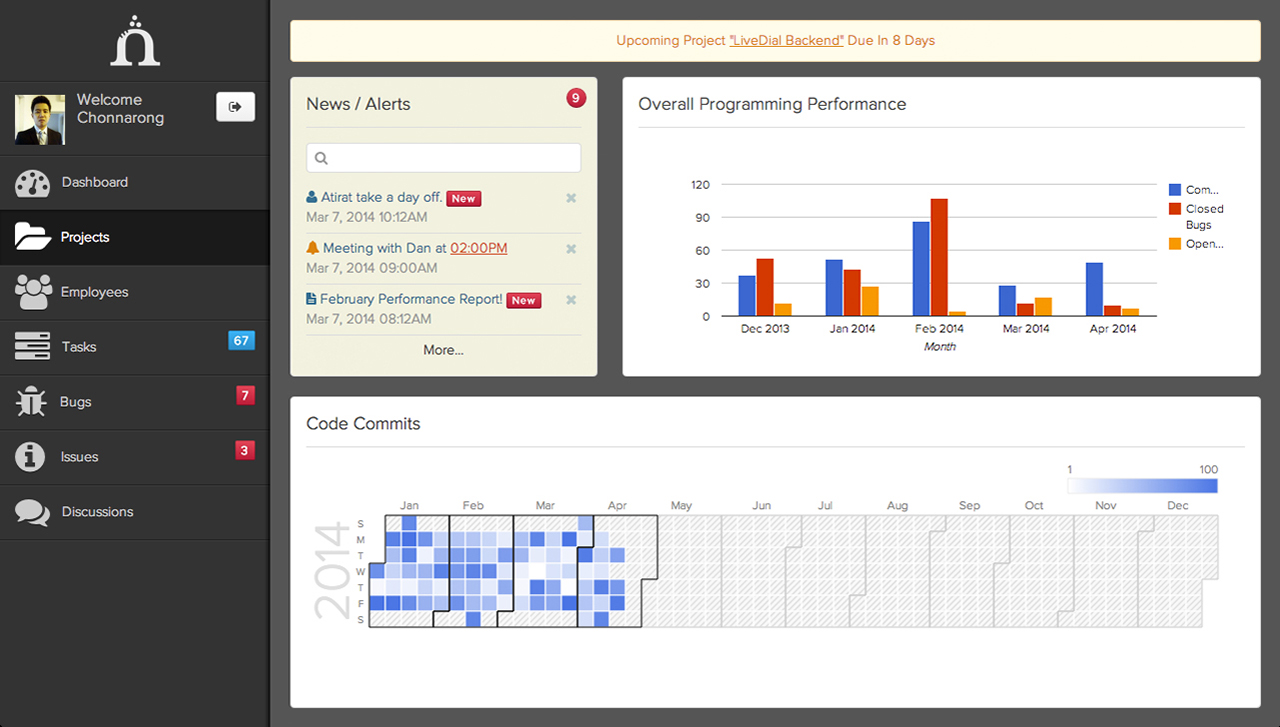Dismiss the Atirat day off alert
The height and width of the screenshot is (727, 1280).
571,198
